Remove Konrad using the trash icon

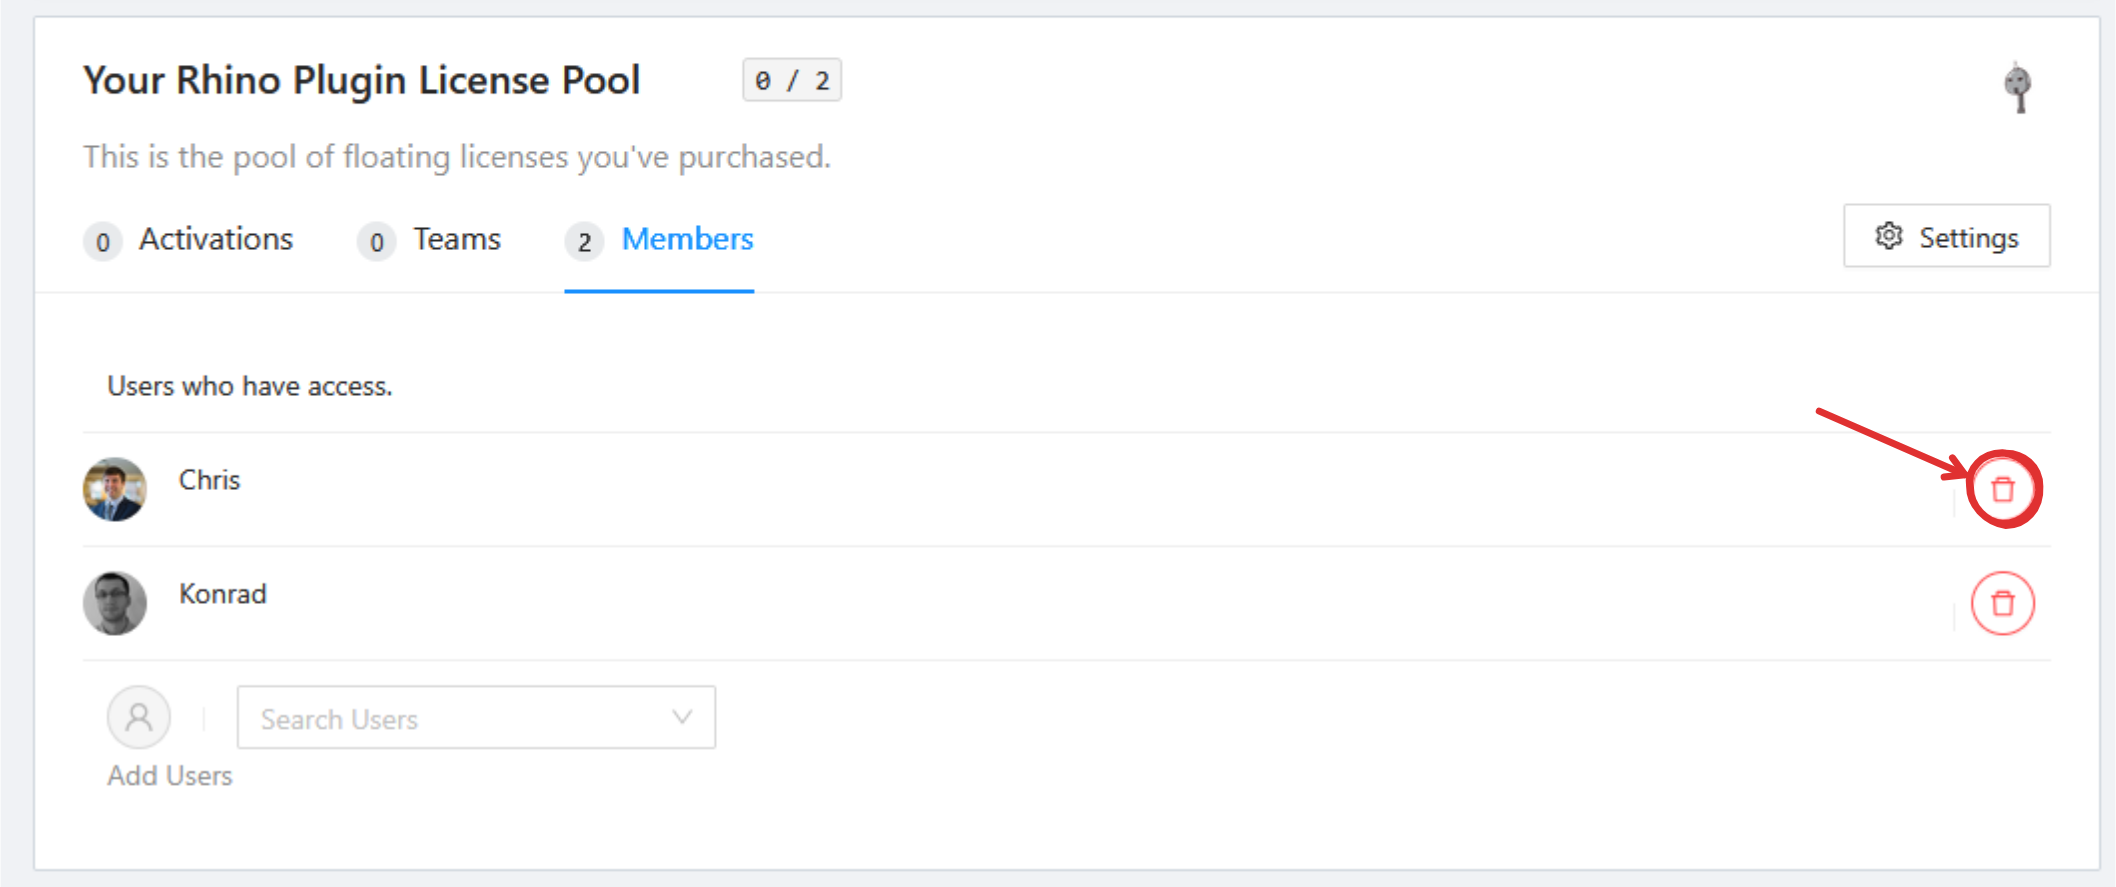[x=2003, y=604]
